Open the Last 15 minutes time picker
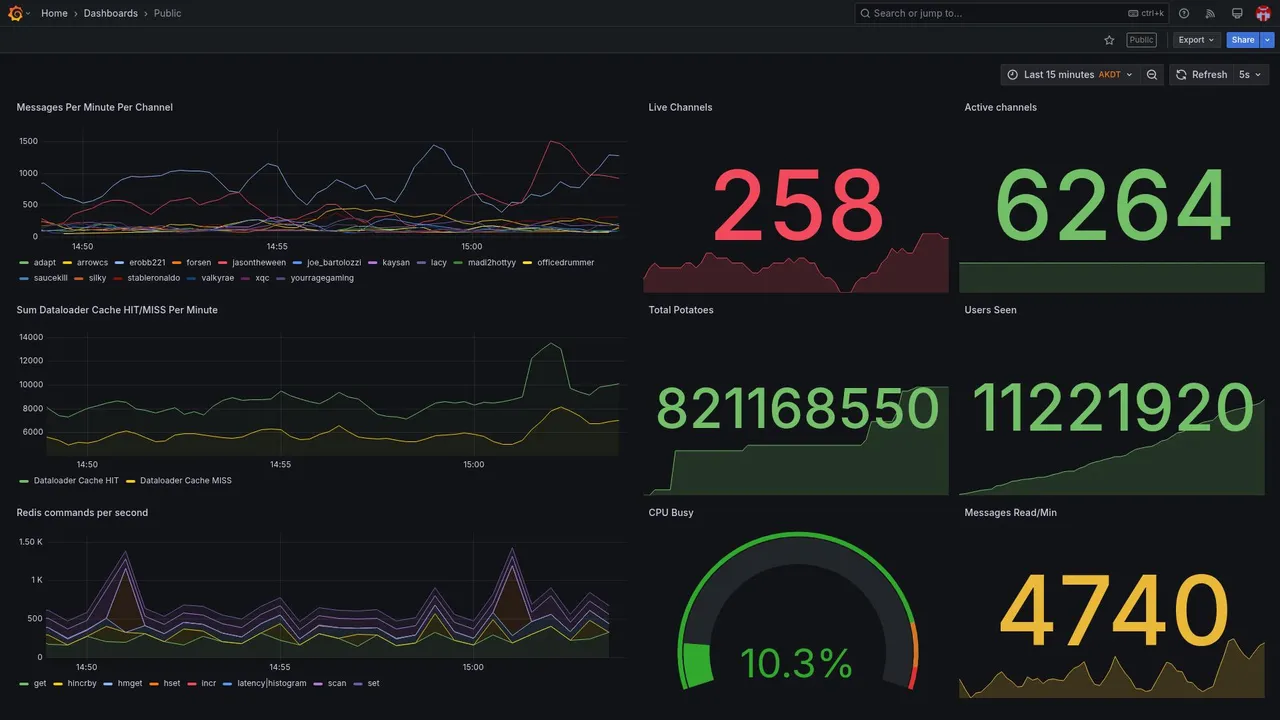This screenshot has height=720, width=1280. 1069,75
